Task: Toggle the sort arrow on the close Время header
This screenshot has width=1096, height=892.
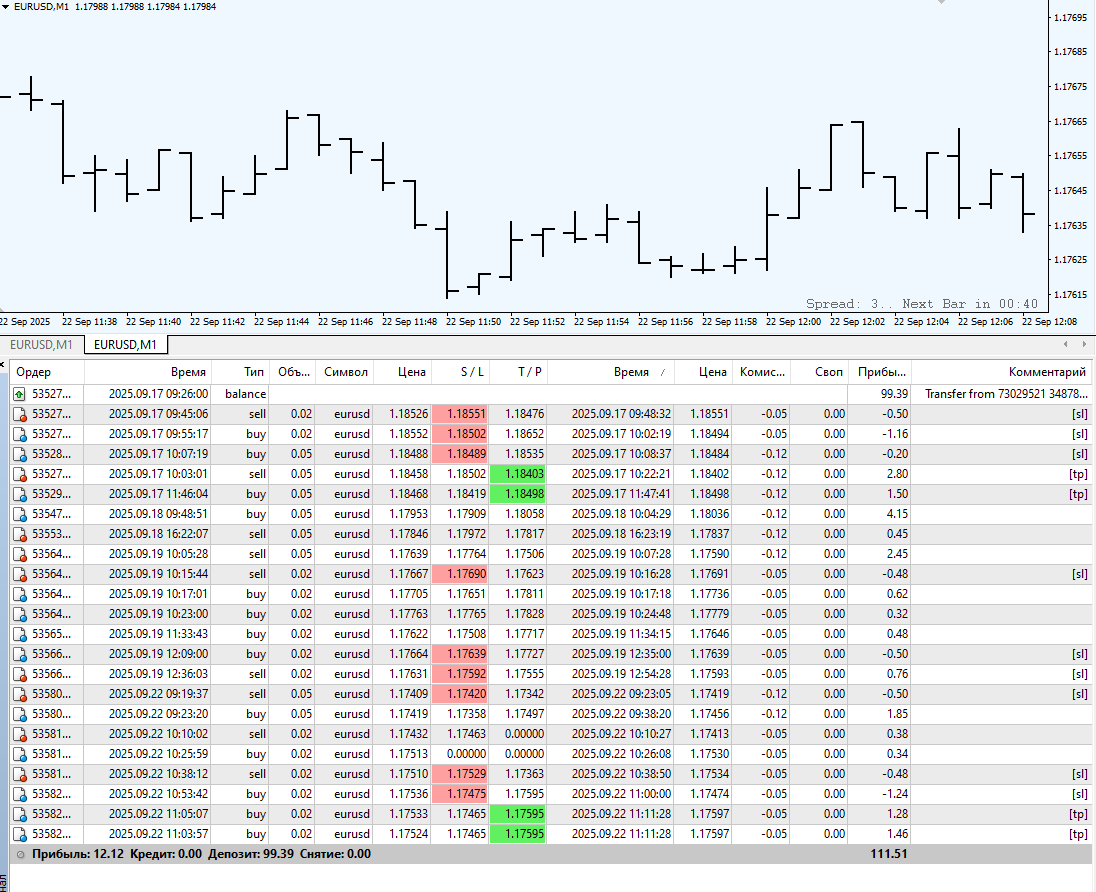Action: pos(662,373)
